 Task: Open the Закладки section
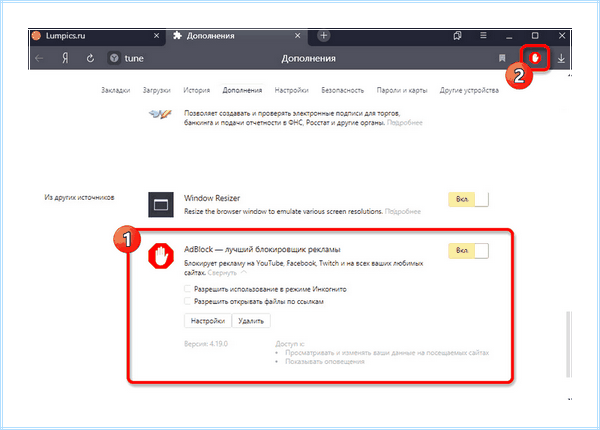pos(116,90)
